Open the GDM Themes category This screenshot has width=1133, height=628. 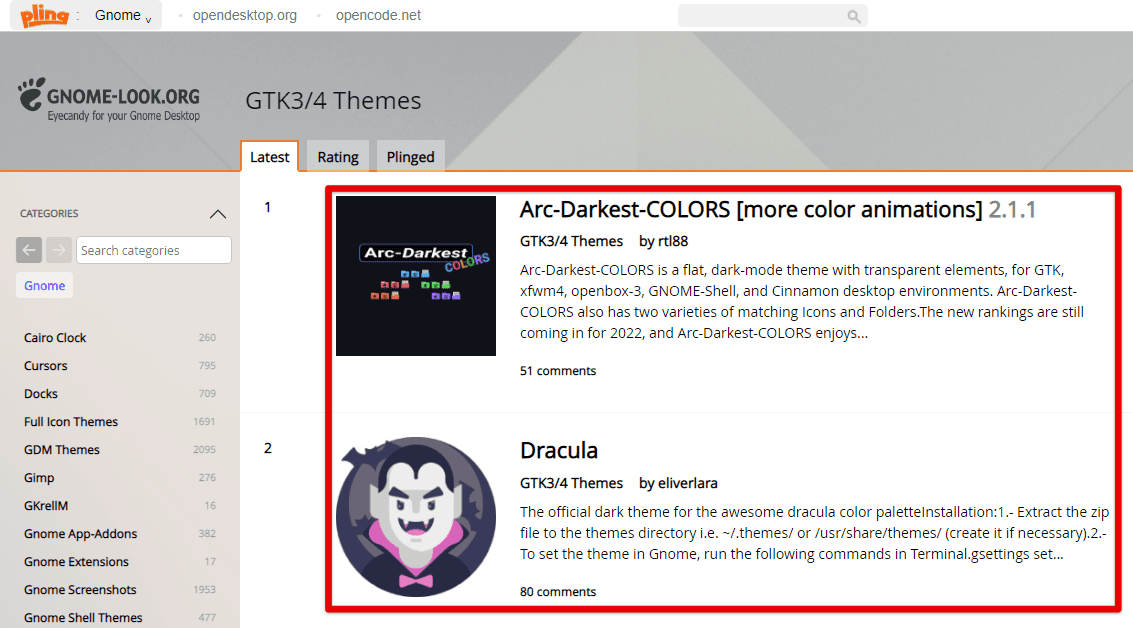(x=61, y=450)
